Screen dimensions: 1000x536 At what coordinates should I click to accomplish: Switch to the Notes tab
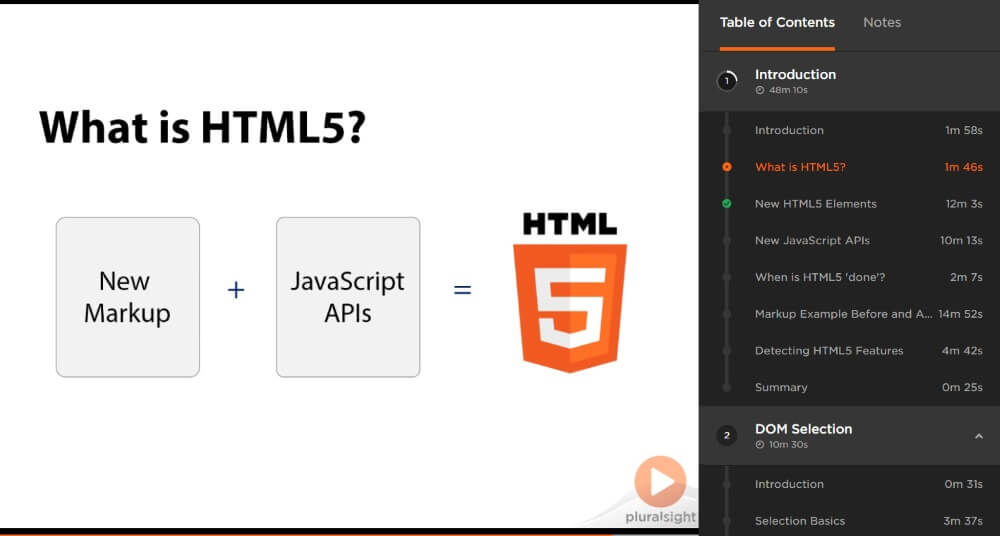click(882, 22)
